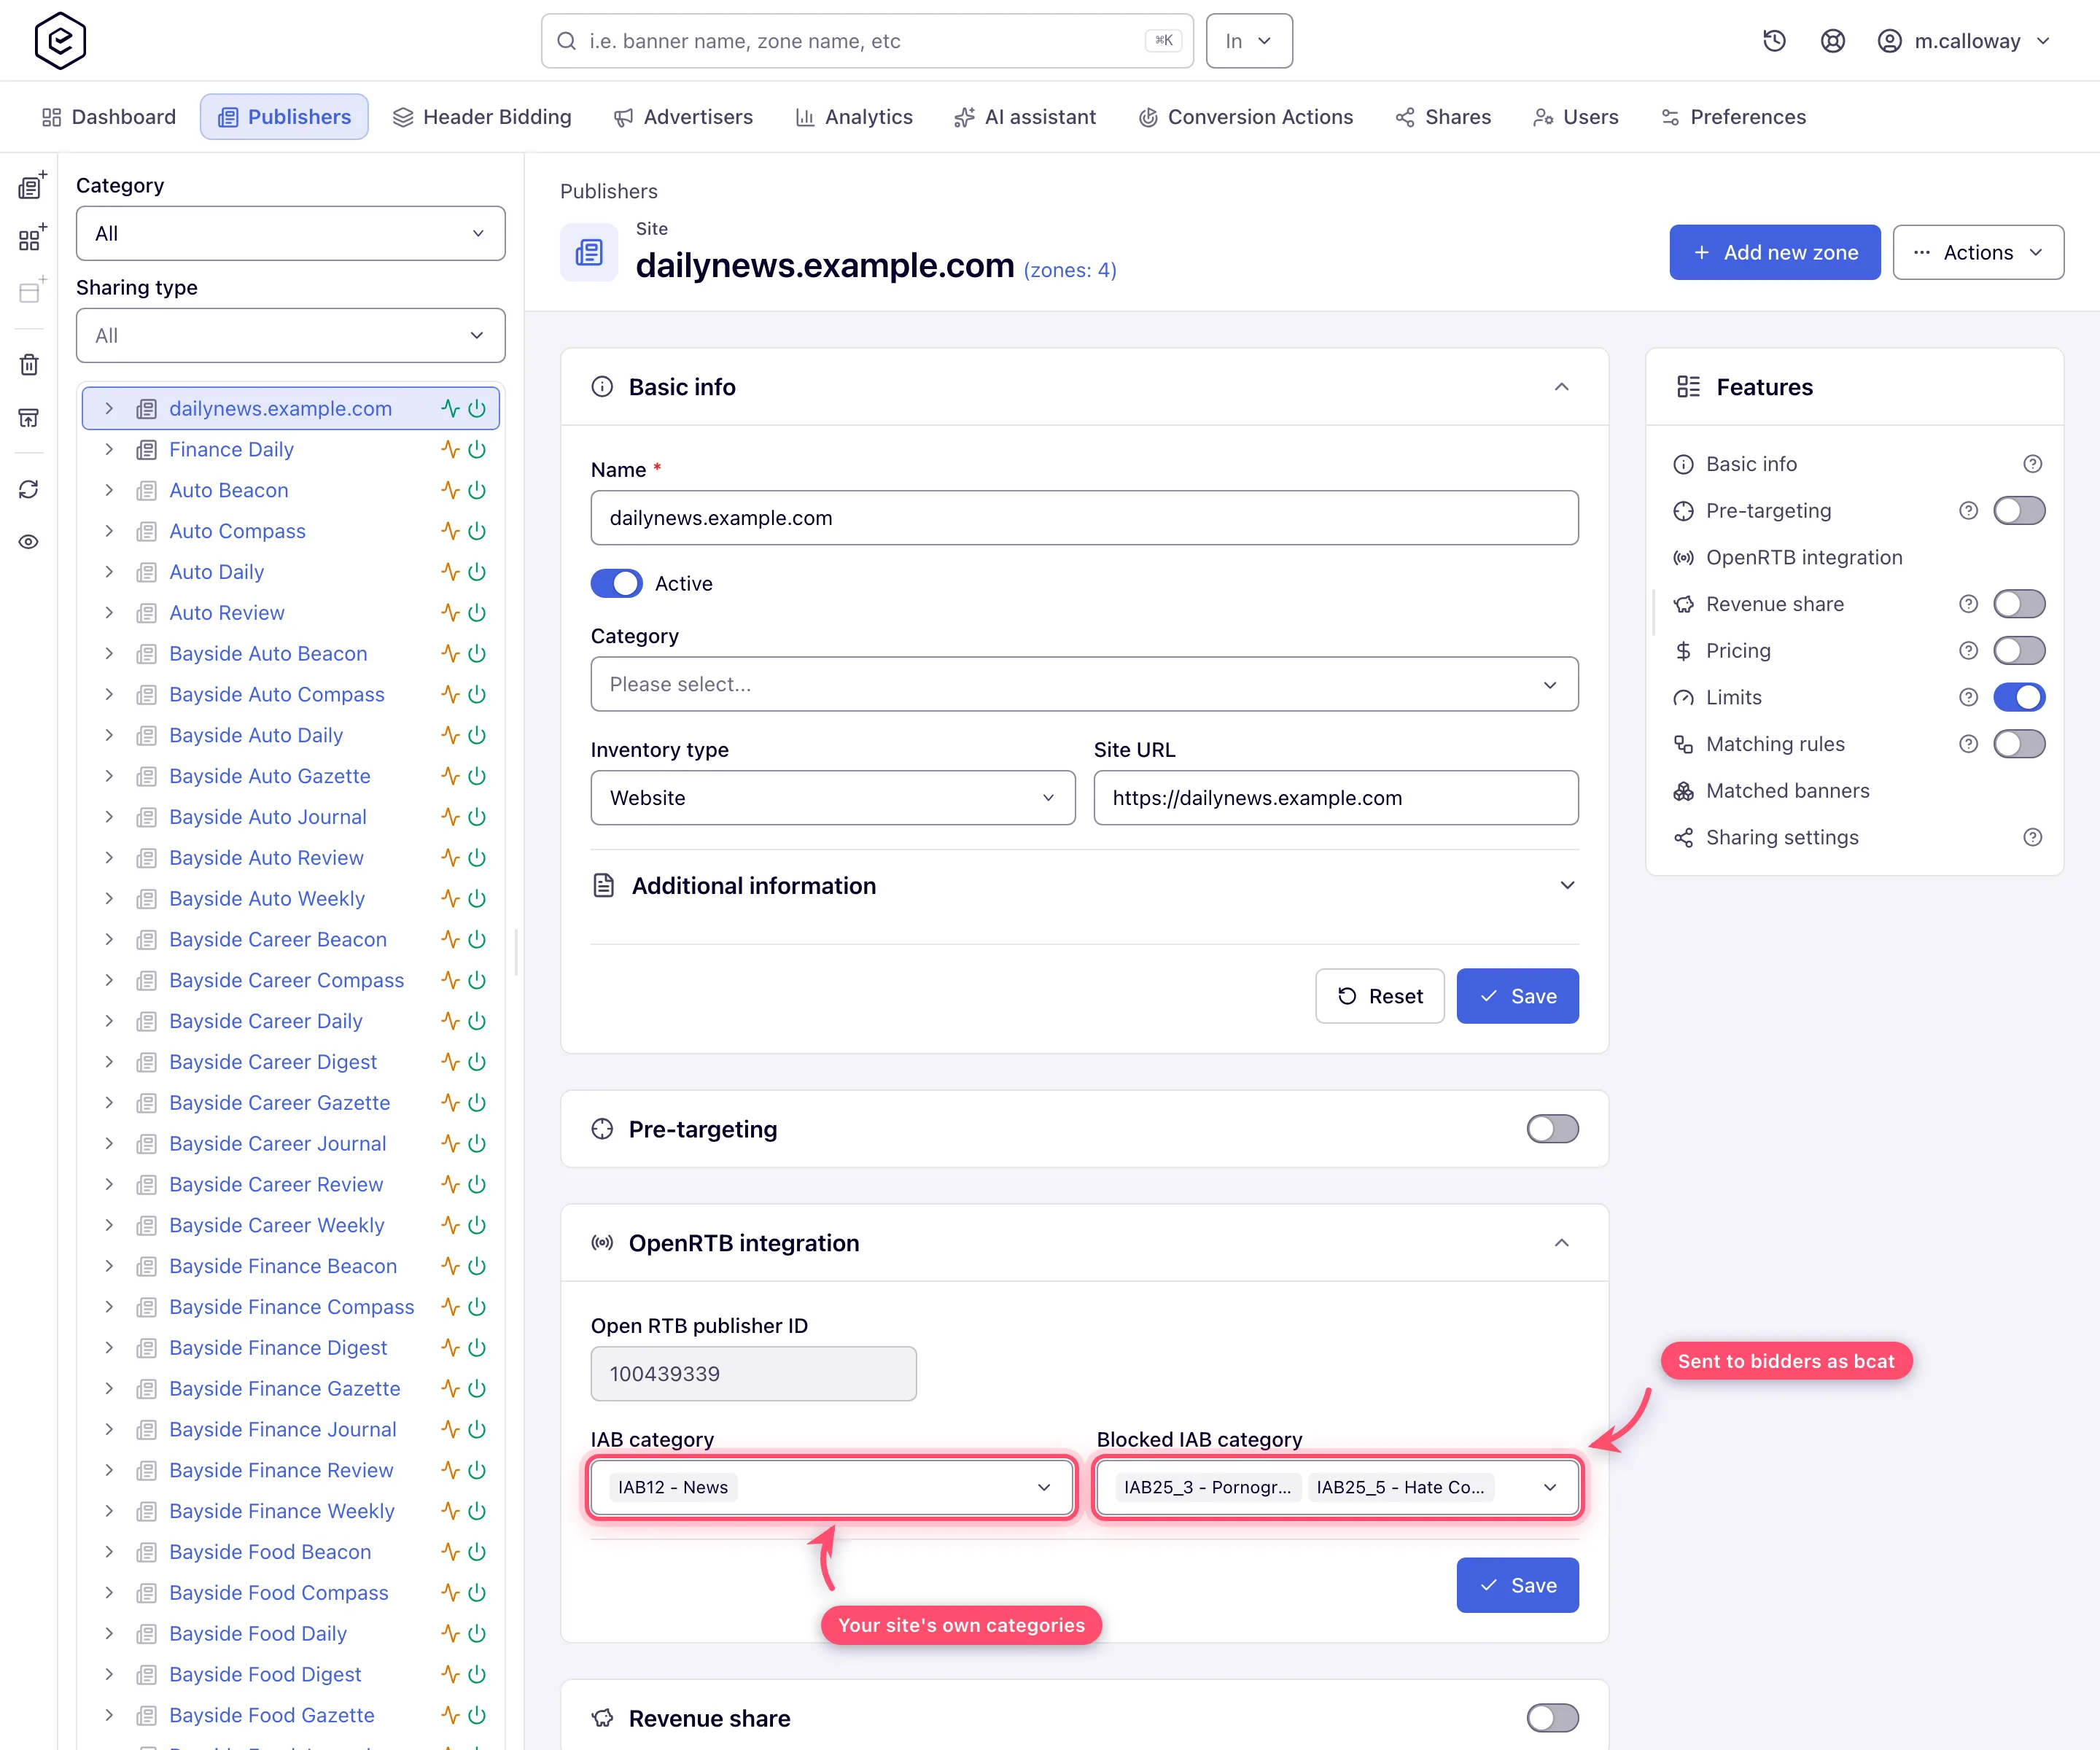Open the AI assistant tab

click(1025, 117)
